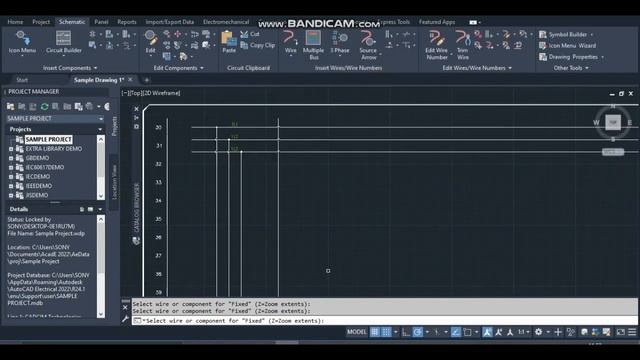This screenshot has height=360, width=640.
Task: Switch to the Start drawing tab
Action: coord(22,80)
